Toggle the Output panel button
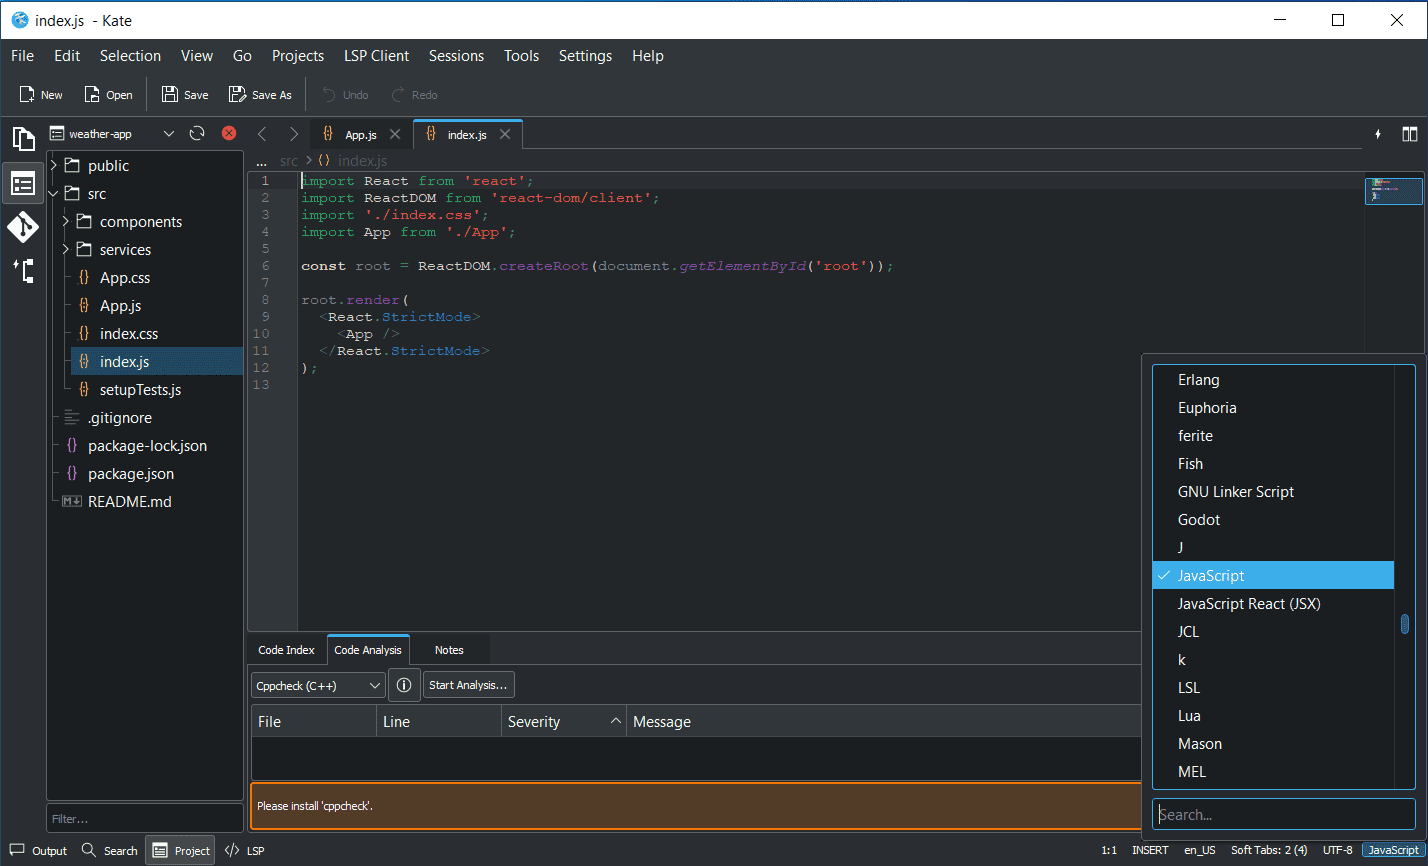The height and width of the screenshot is (866, 1428). 38,851
